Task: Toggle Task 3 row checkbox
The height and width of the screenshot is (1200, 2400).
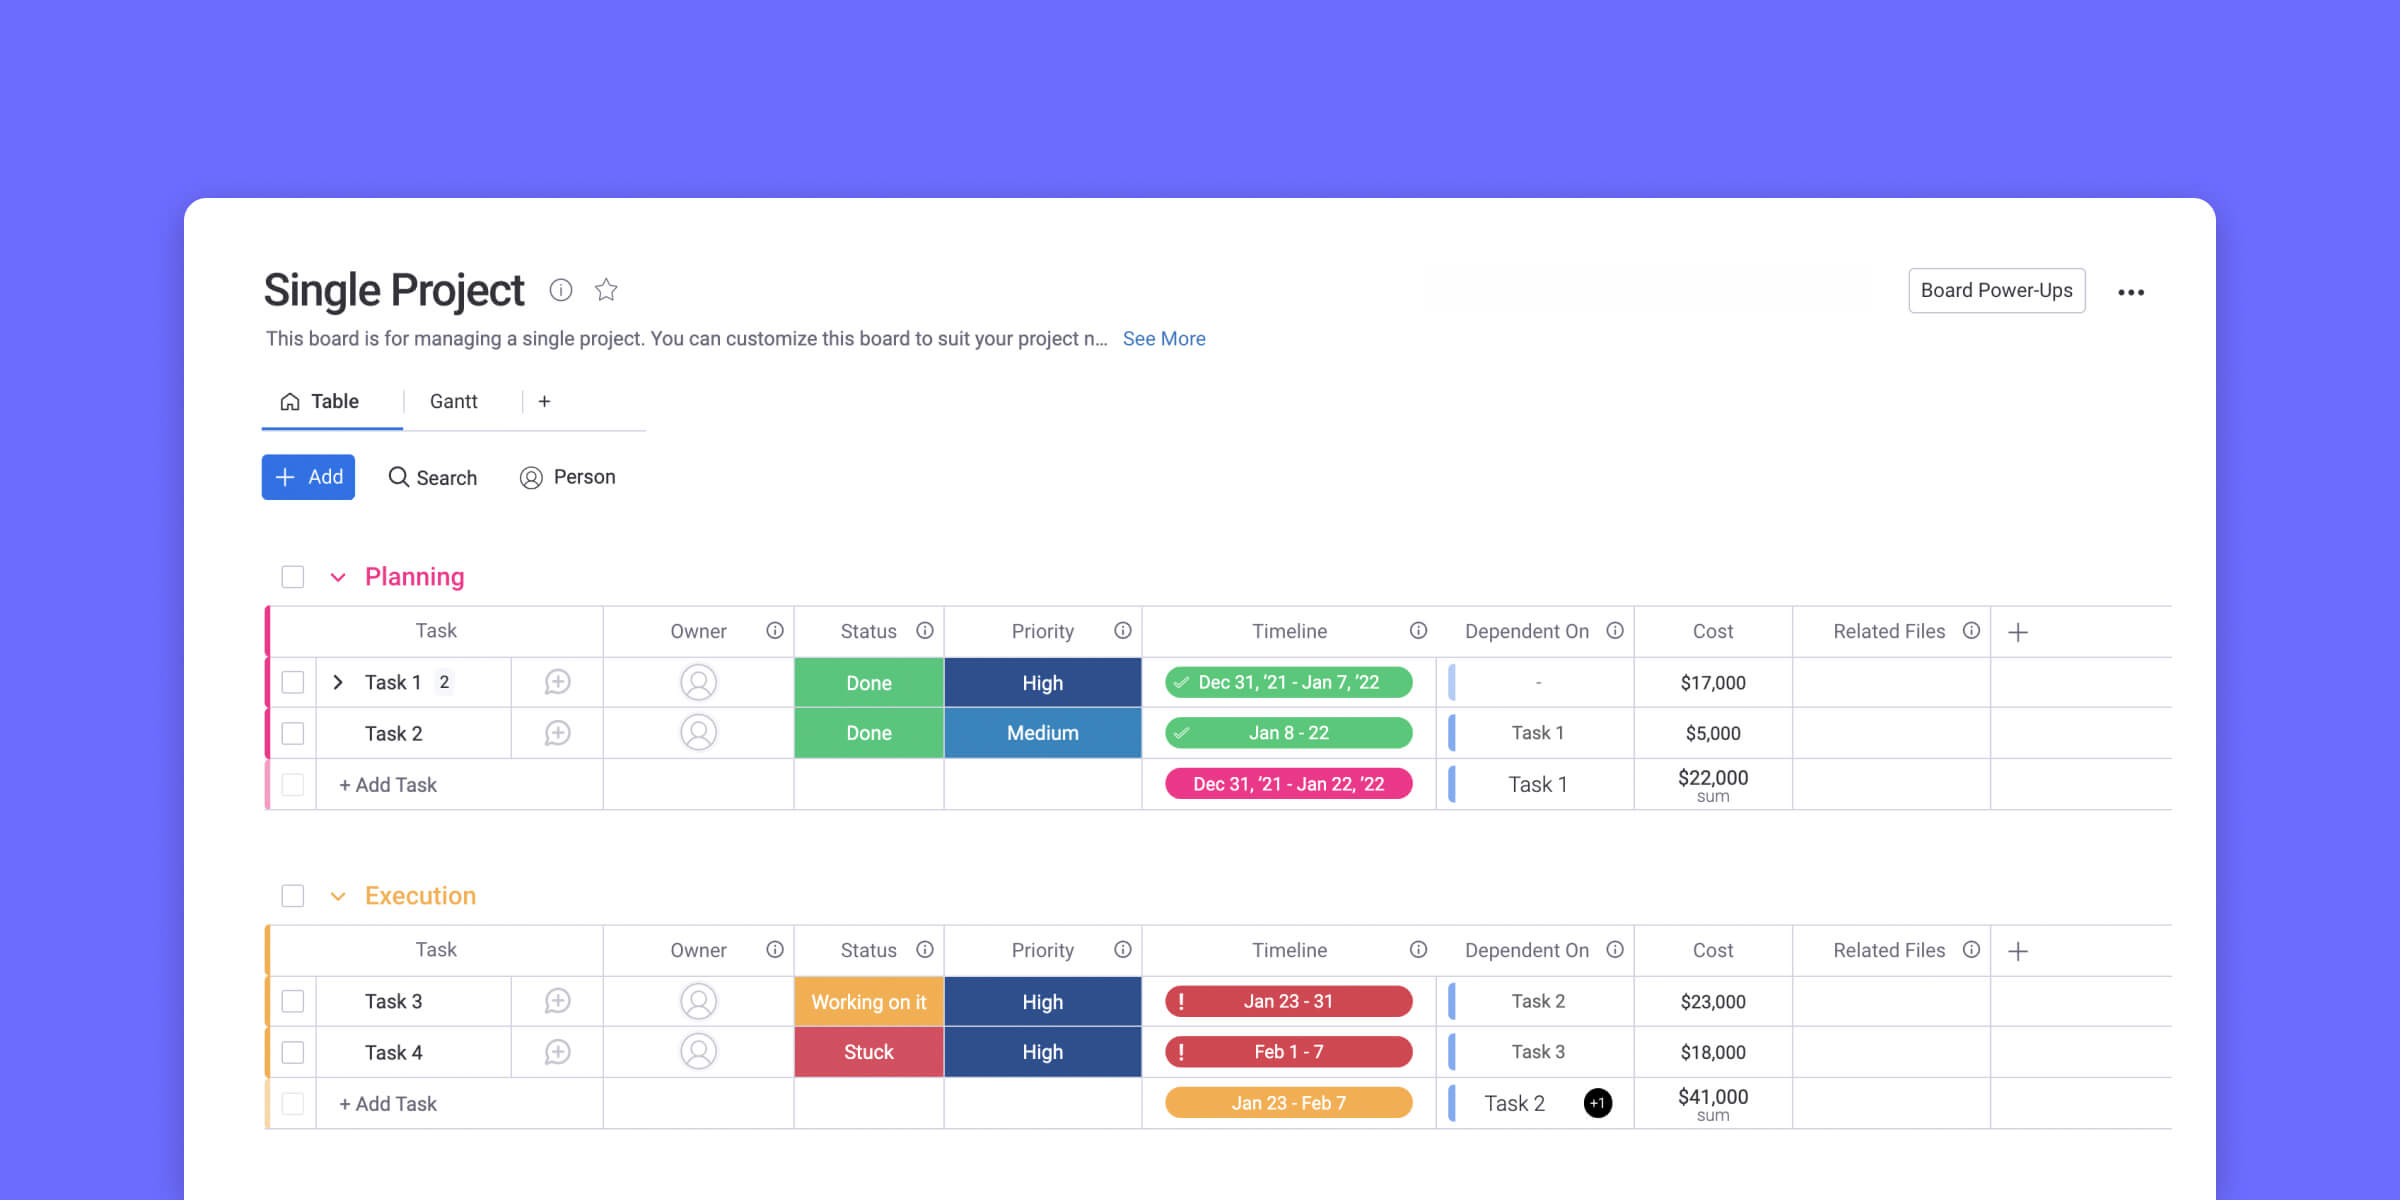Action: (x=294, y=1001)
